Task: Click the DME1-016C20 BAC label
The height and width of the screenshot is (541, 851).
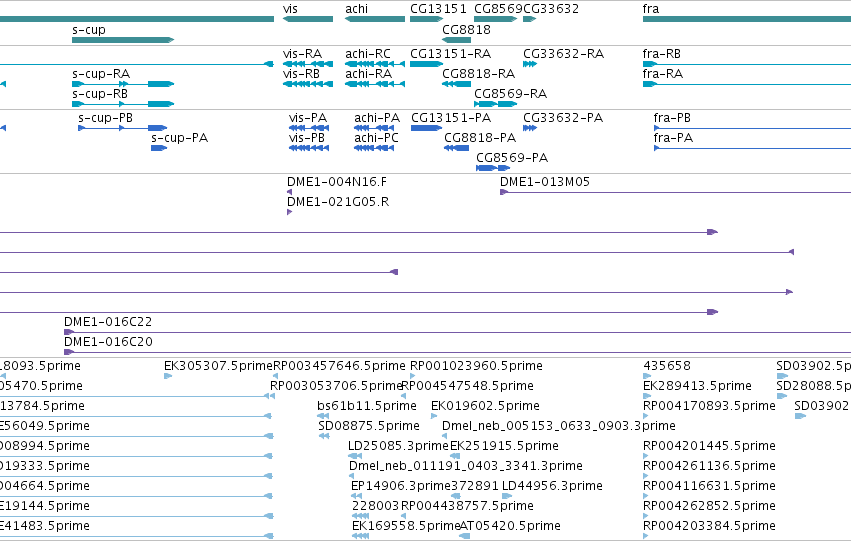Action: [108, 342]
